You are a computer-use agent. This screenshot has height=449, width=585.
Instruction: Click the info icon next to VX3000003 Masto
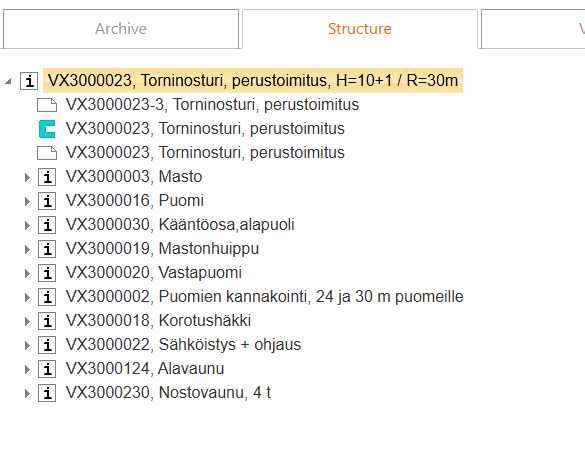pos(47,177)
